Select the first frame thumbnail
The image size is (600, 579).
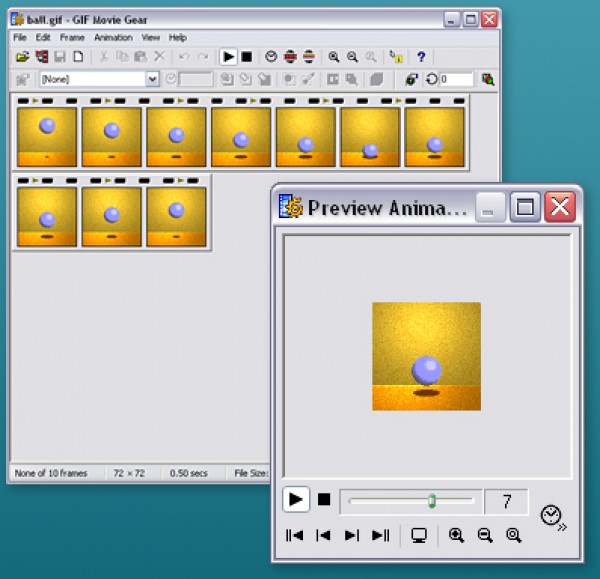47,136
